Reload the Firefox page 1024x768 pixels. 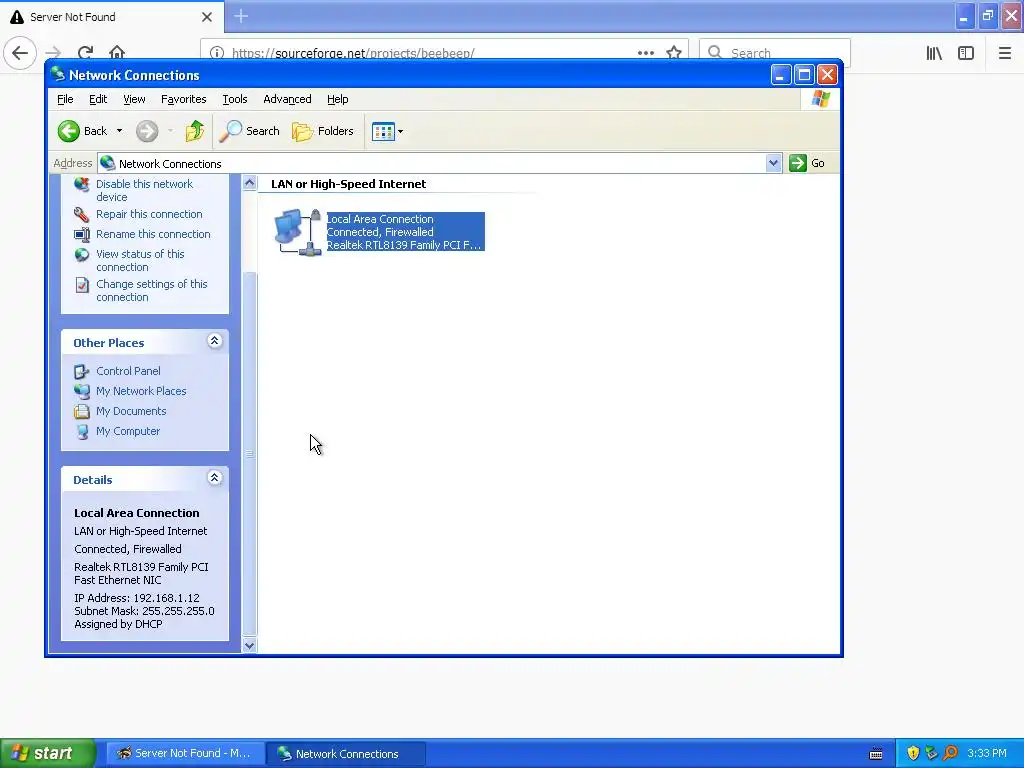pyautogui.click(x=86, y=52)
